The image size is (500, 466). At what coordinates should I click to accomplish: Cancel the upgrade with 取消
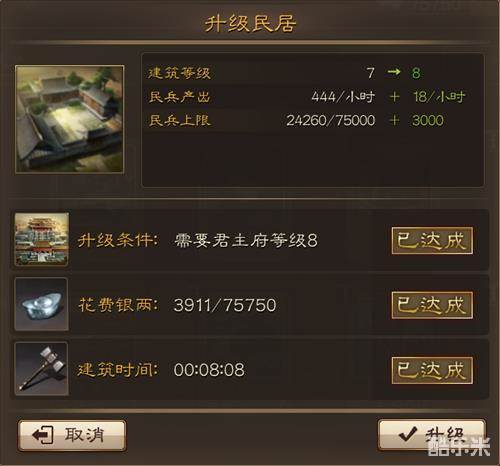[x=72, y=435]
